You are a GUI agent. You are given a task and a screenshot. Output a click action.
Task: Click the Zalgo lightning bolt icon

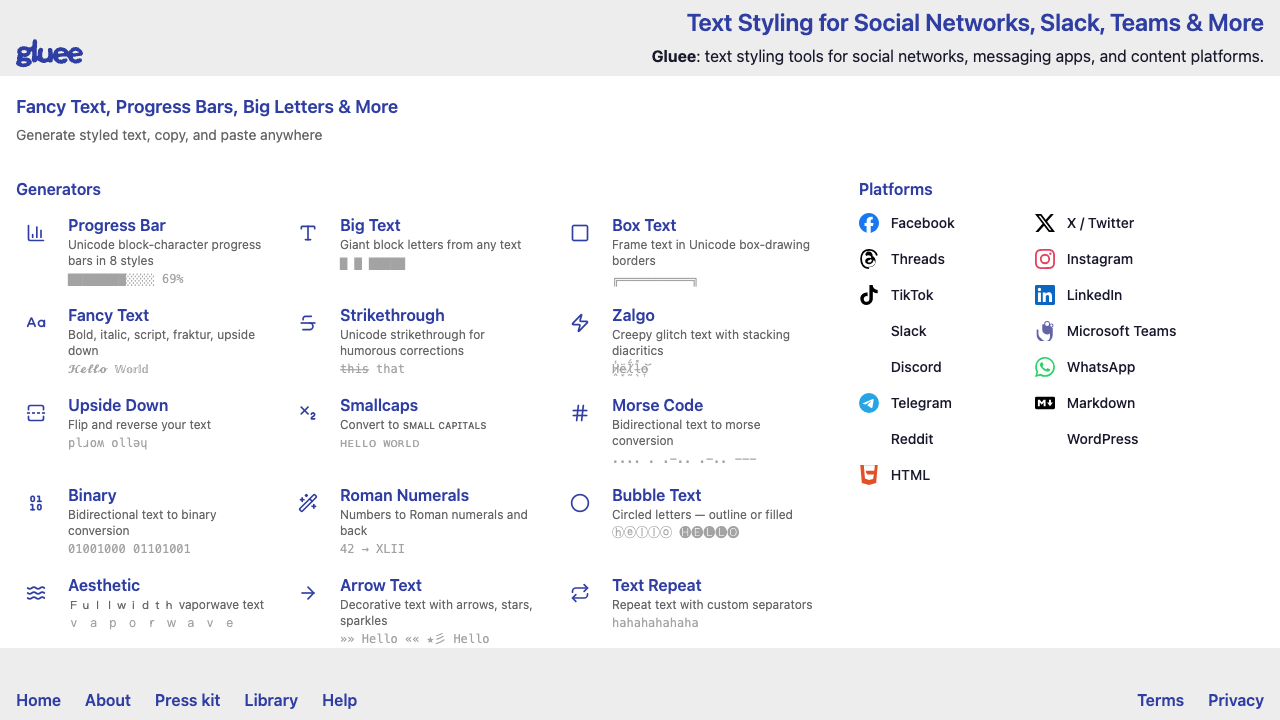pos(580,323)
